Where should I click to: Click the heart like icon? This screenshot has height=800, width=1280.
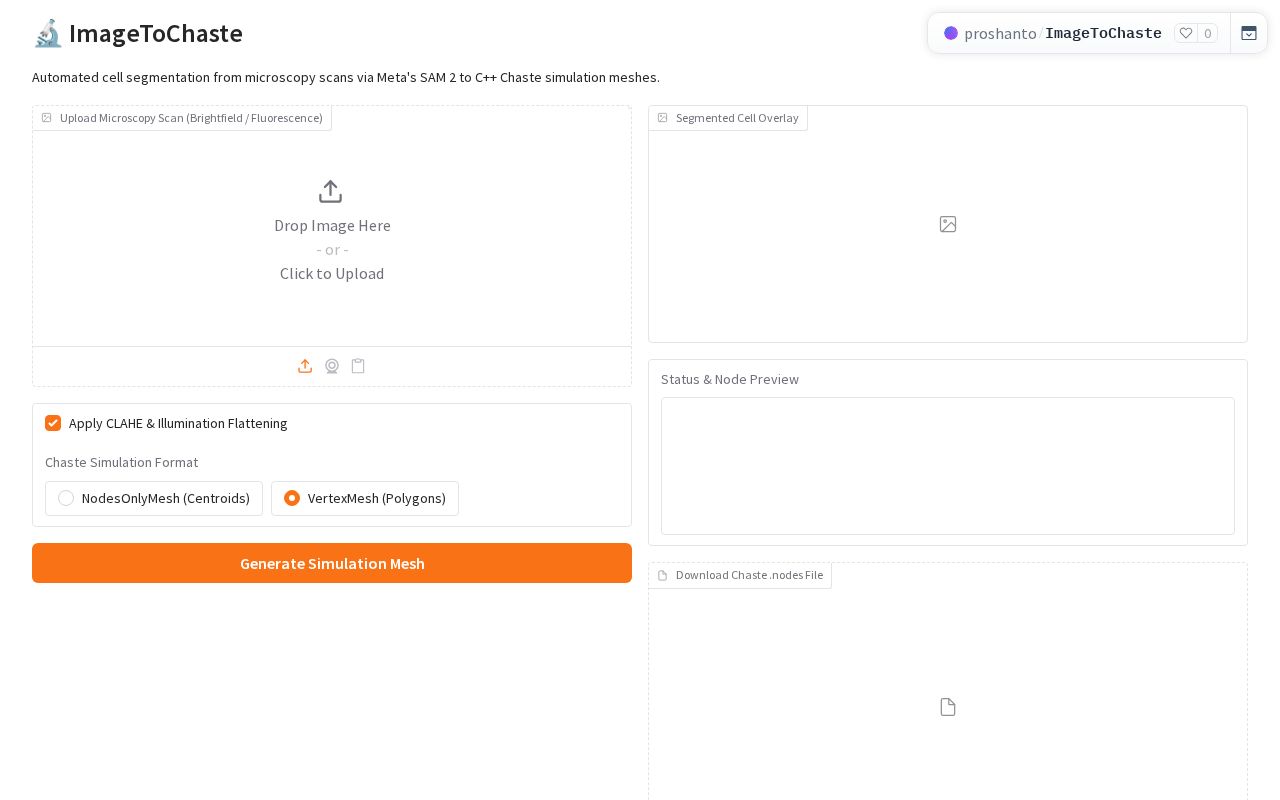point(1186,33)
